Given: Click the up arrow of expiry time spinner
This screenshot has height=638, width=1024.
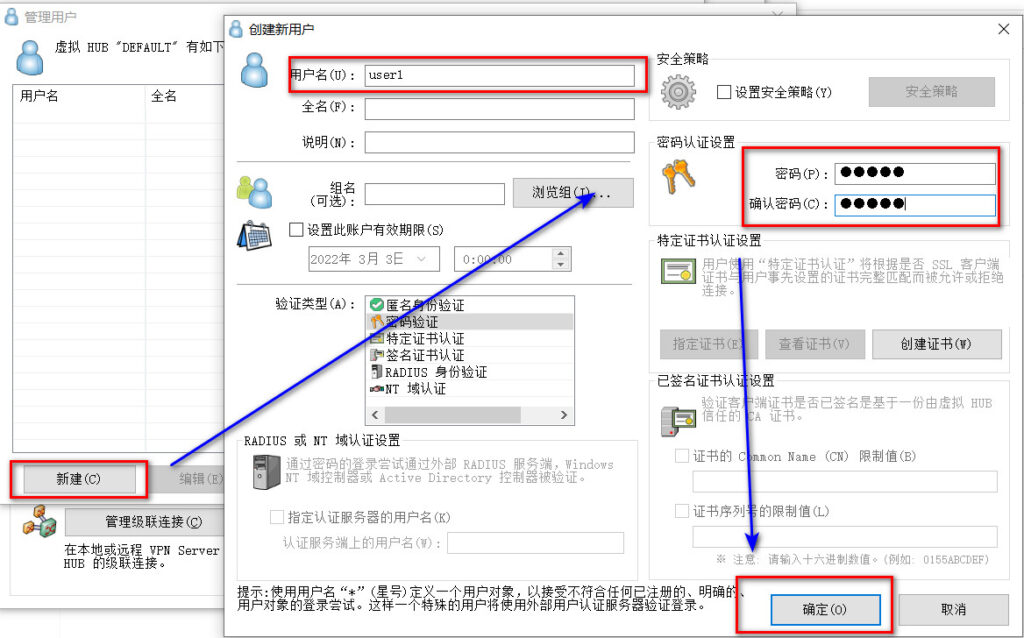Looking at the screenshot, I should [x=560, y=254].
